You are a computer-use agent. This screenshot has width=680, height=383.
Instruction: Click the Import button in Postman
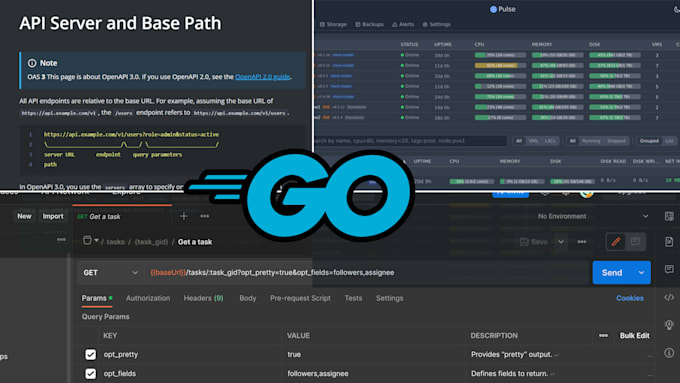53,216
